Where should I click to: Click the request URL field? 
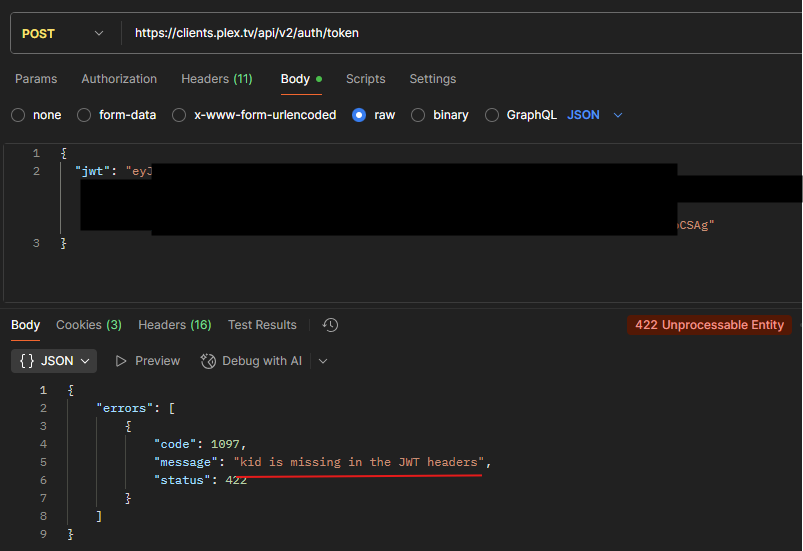[x=461, y=33]
